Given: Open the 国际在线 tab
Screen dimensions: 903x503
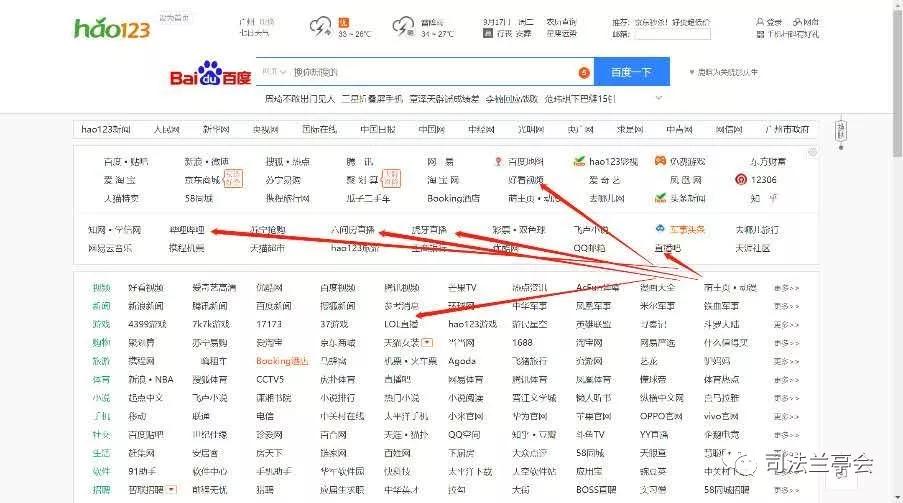Looking at the screenshot, I should 320,130.
